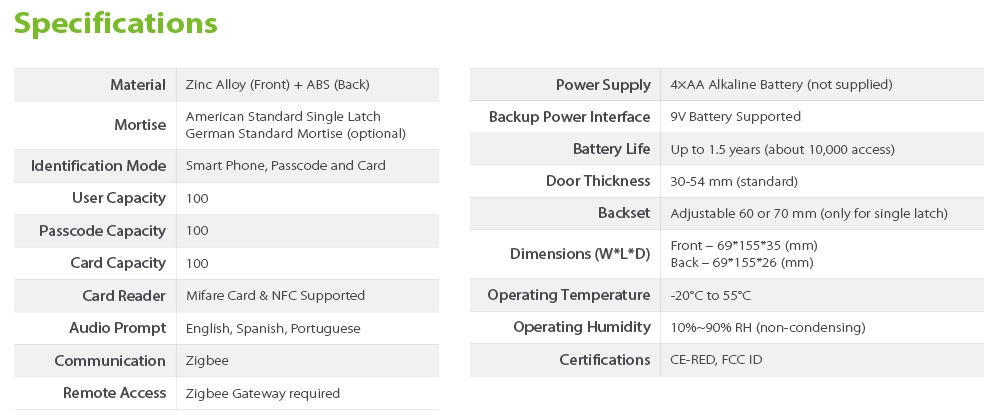Select the American Standard Single Latch text

coord(283,117)
